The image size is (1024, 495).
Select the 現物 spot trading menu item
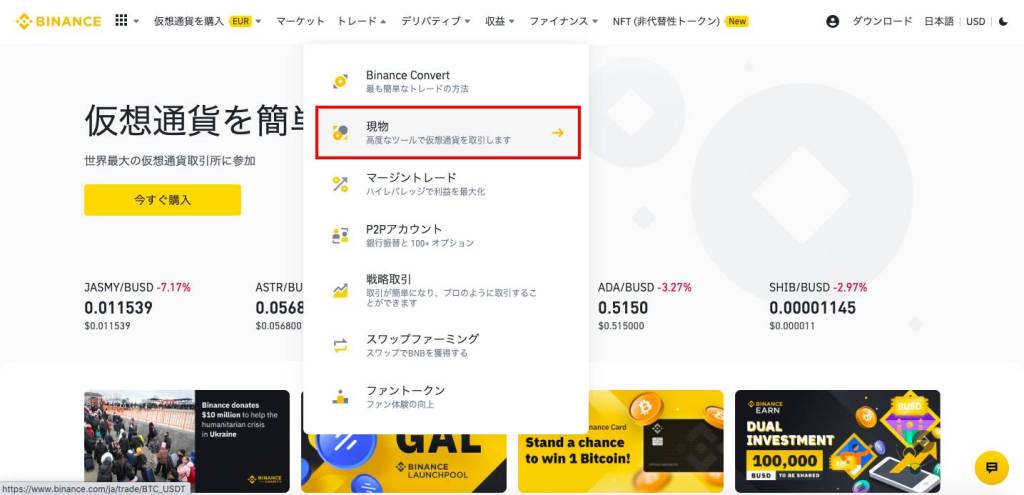pos(447,132)
